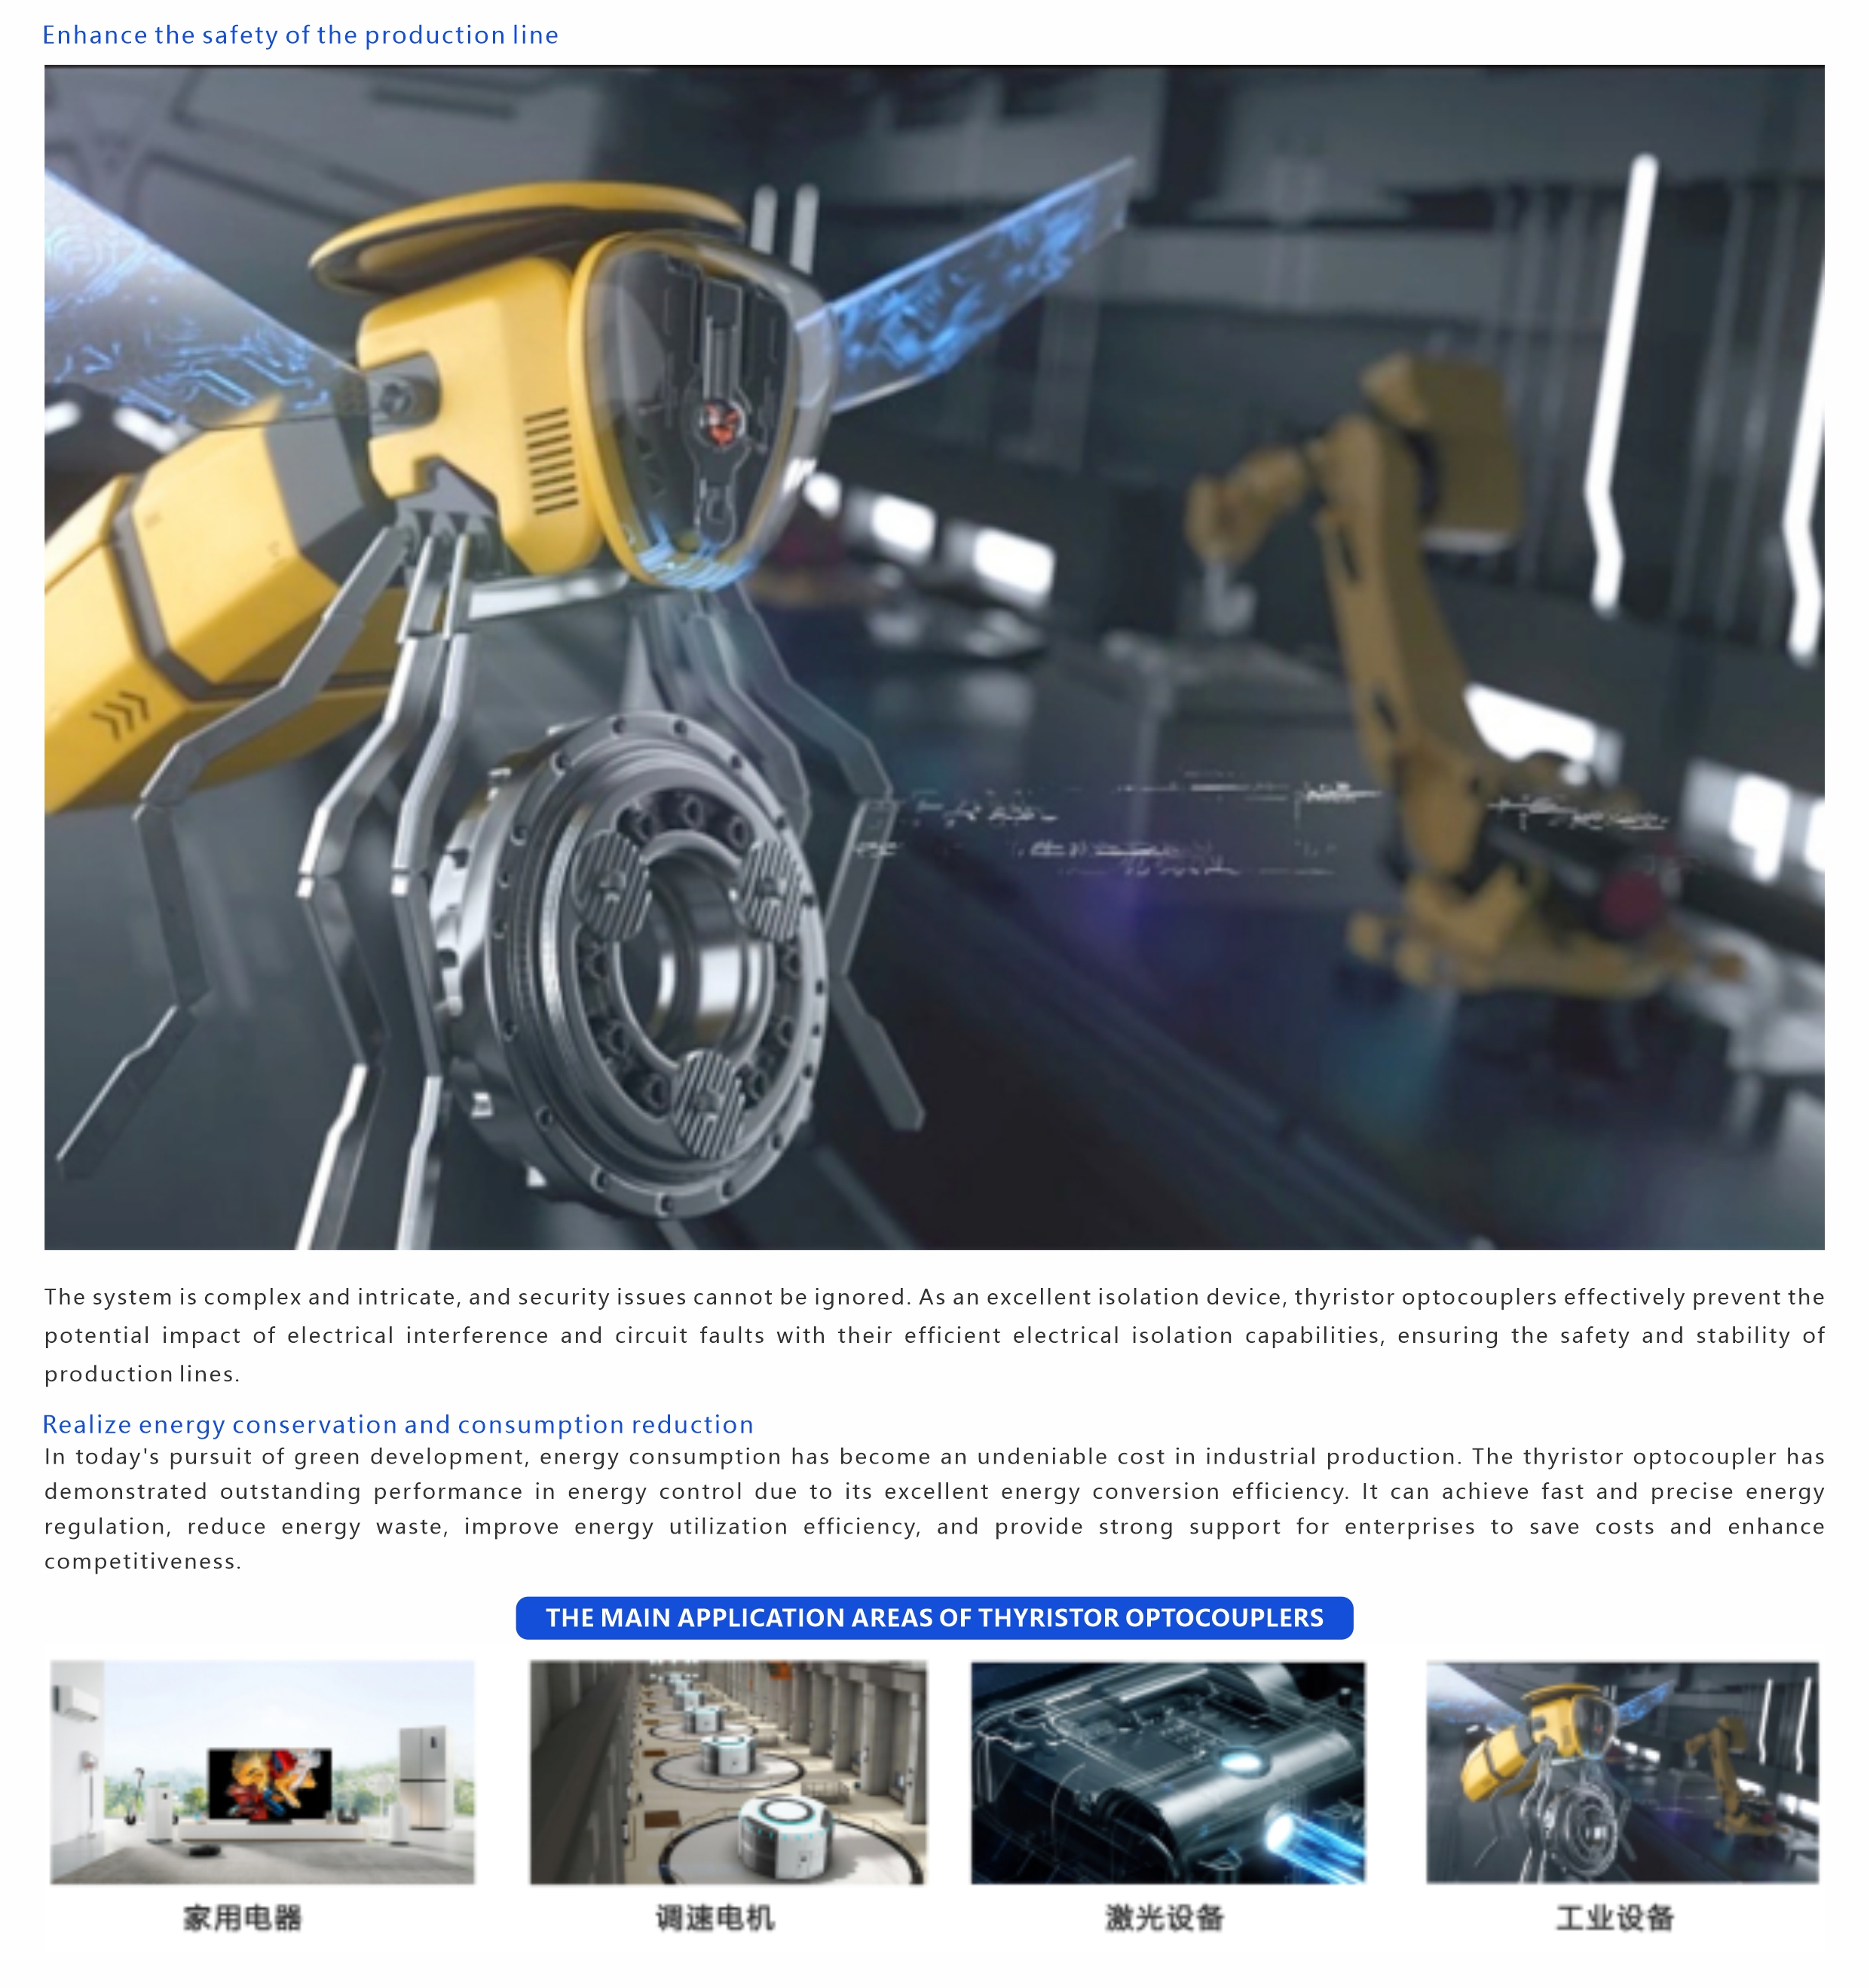This screenshot has height=1988, width=1870.
Task: Click the 'Realize energy conservation and consumption reduction' heading
Action: pos(398,1424)
